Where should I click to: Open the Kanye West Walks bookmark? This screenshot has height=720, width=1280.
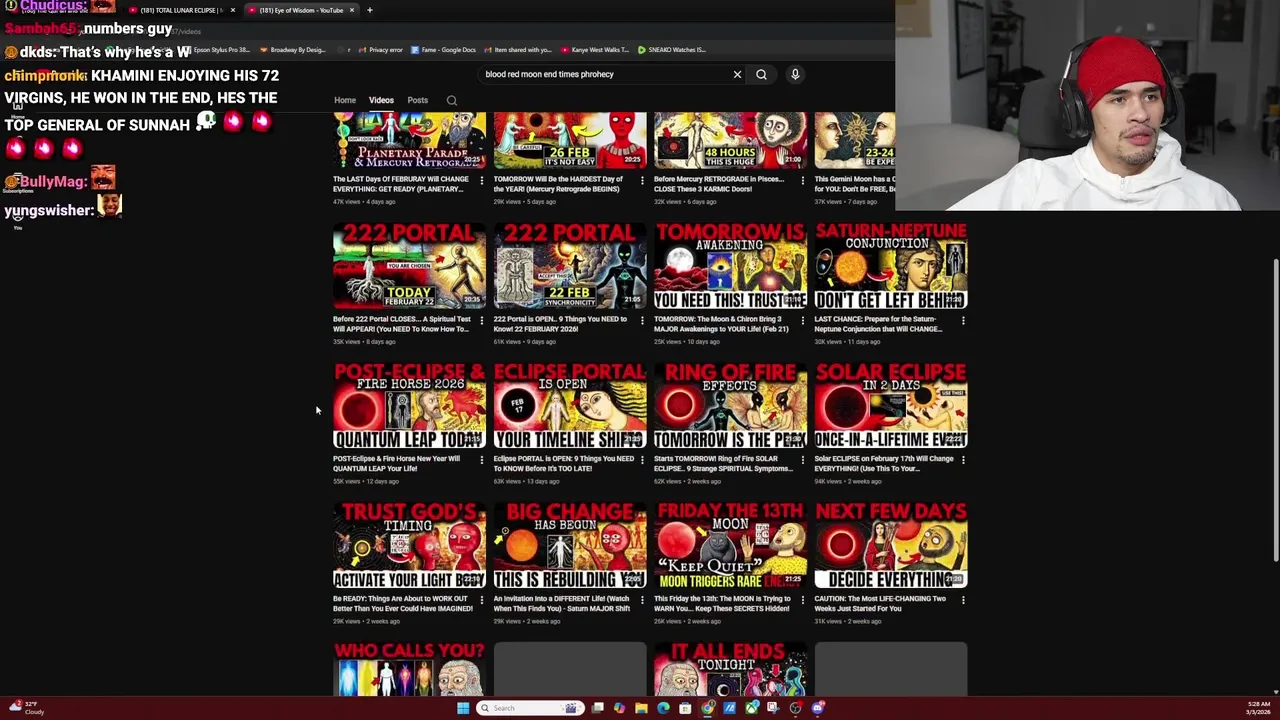click(x=595, y=49)
